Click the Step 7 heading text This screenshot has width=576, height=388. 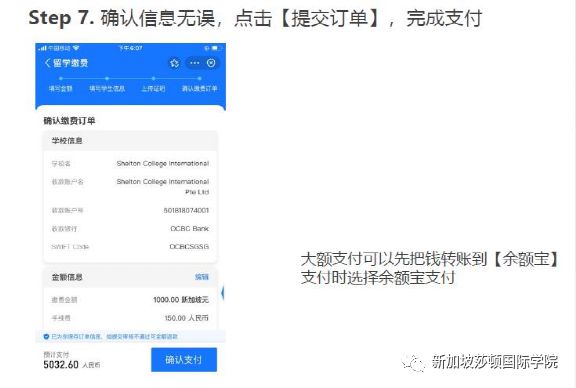(255, 18)
